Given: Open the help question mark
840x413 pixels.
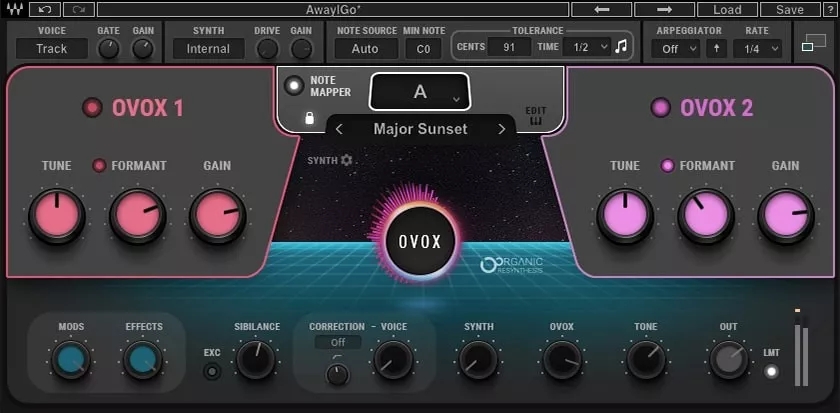Looking at the screenshot, I should 829,10.
